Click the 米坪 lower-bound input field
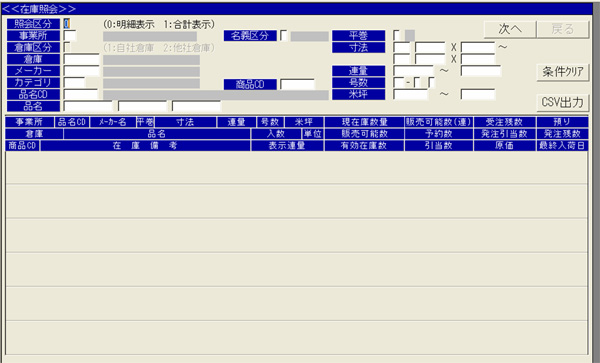The height and width of the screenshot is (363, 600). pos(411,94)
